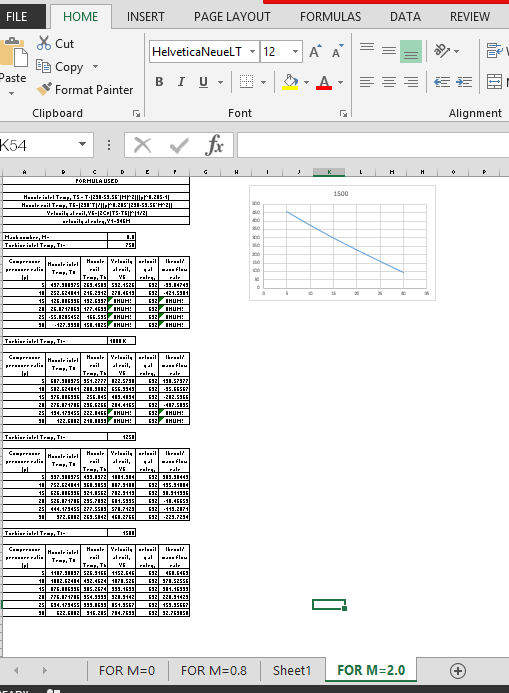
Task: Select the HOME tab
Action: tap(80, 17)
